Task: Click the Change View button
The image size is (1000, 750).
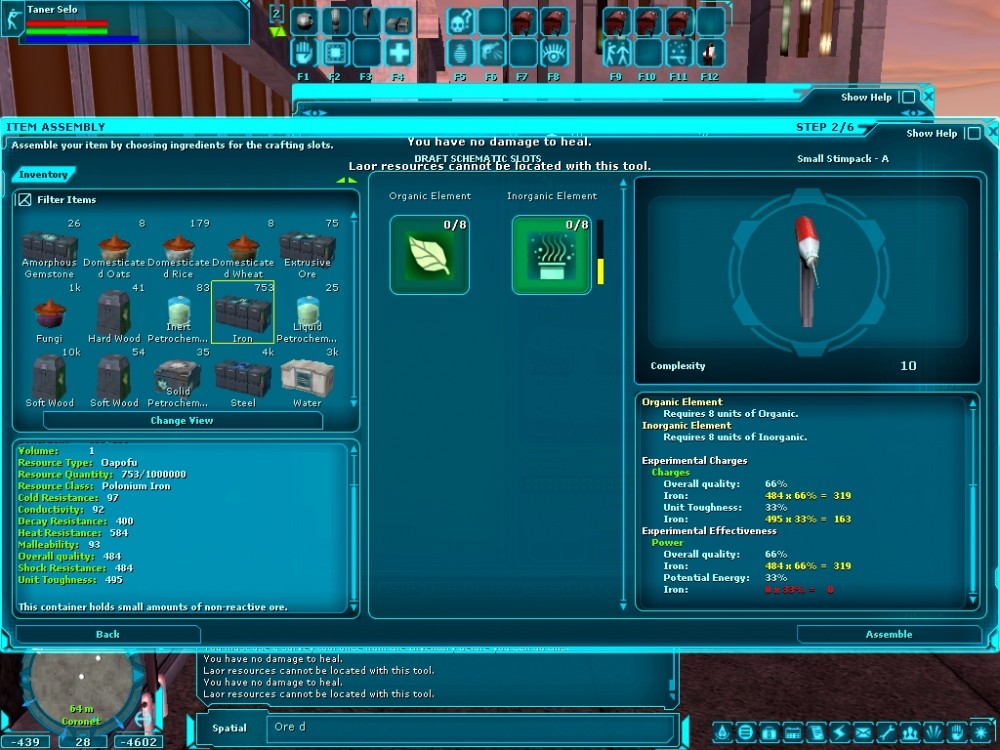Action: tap(182, 421)
